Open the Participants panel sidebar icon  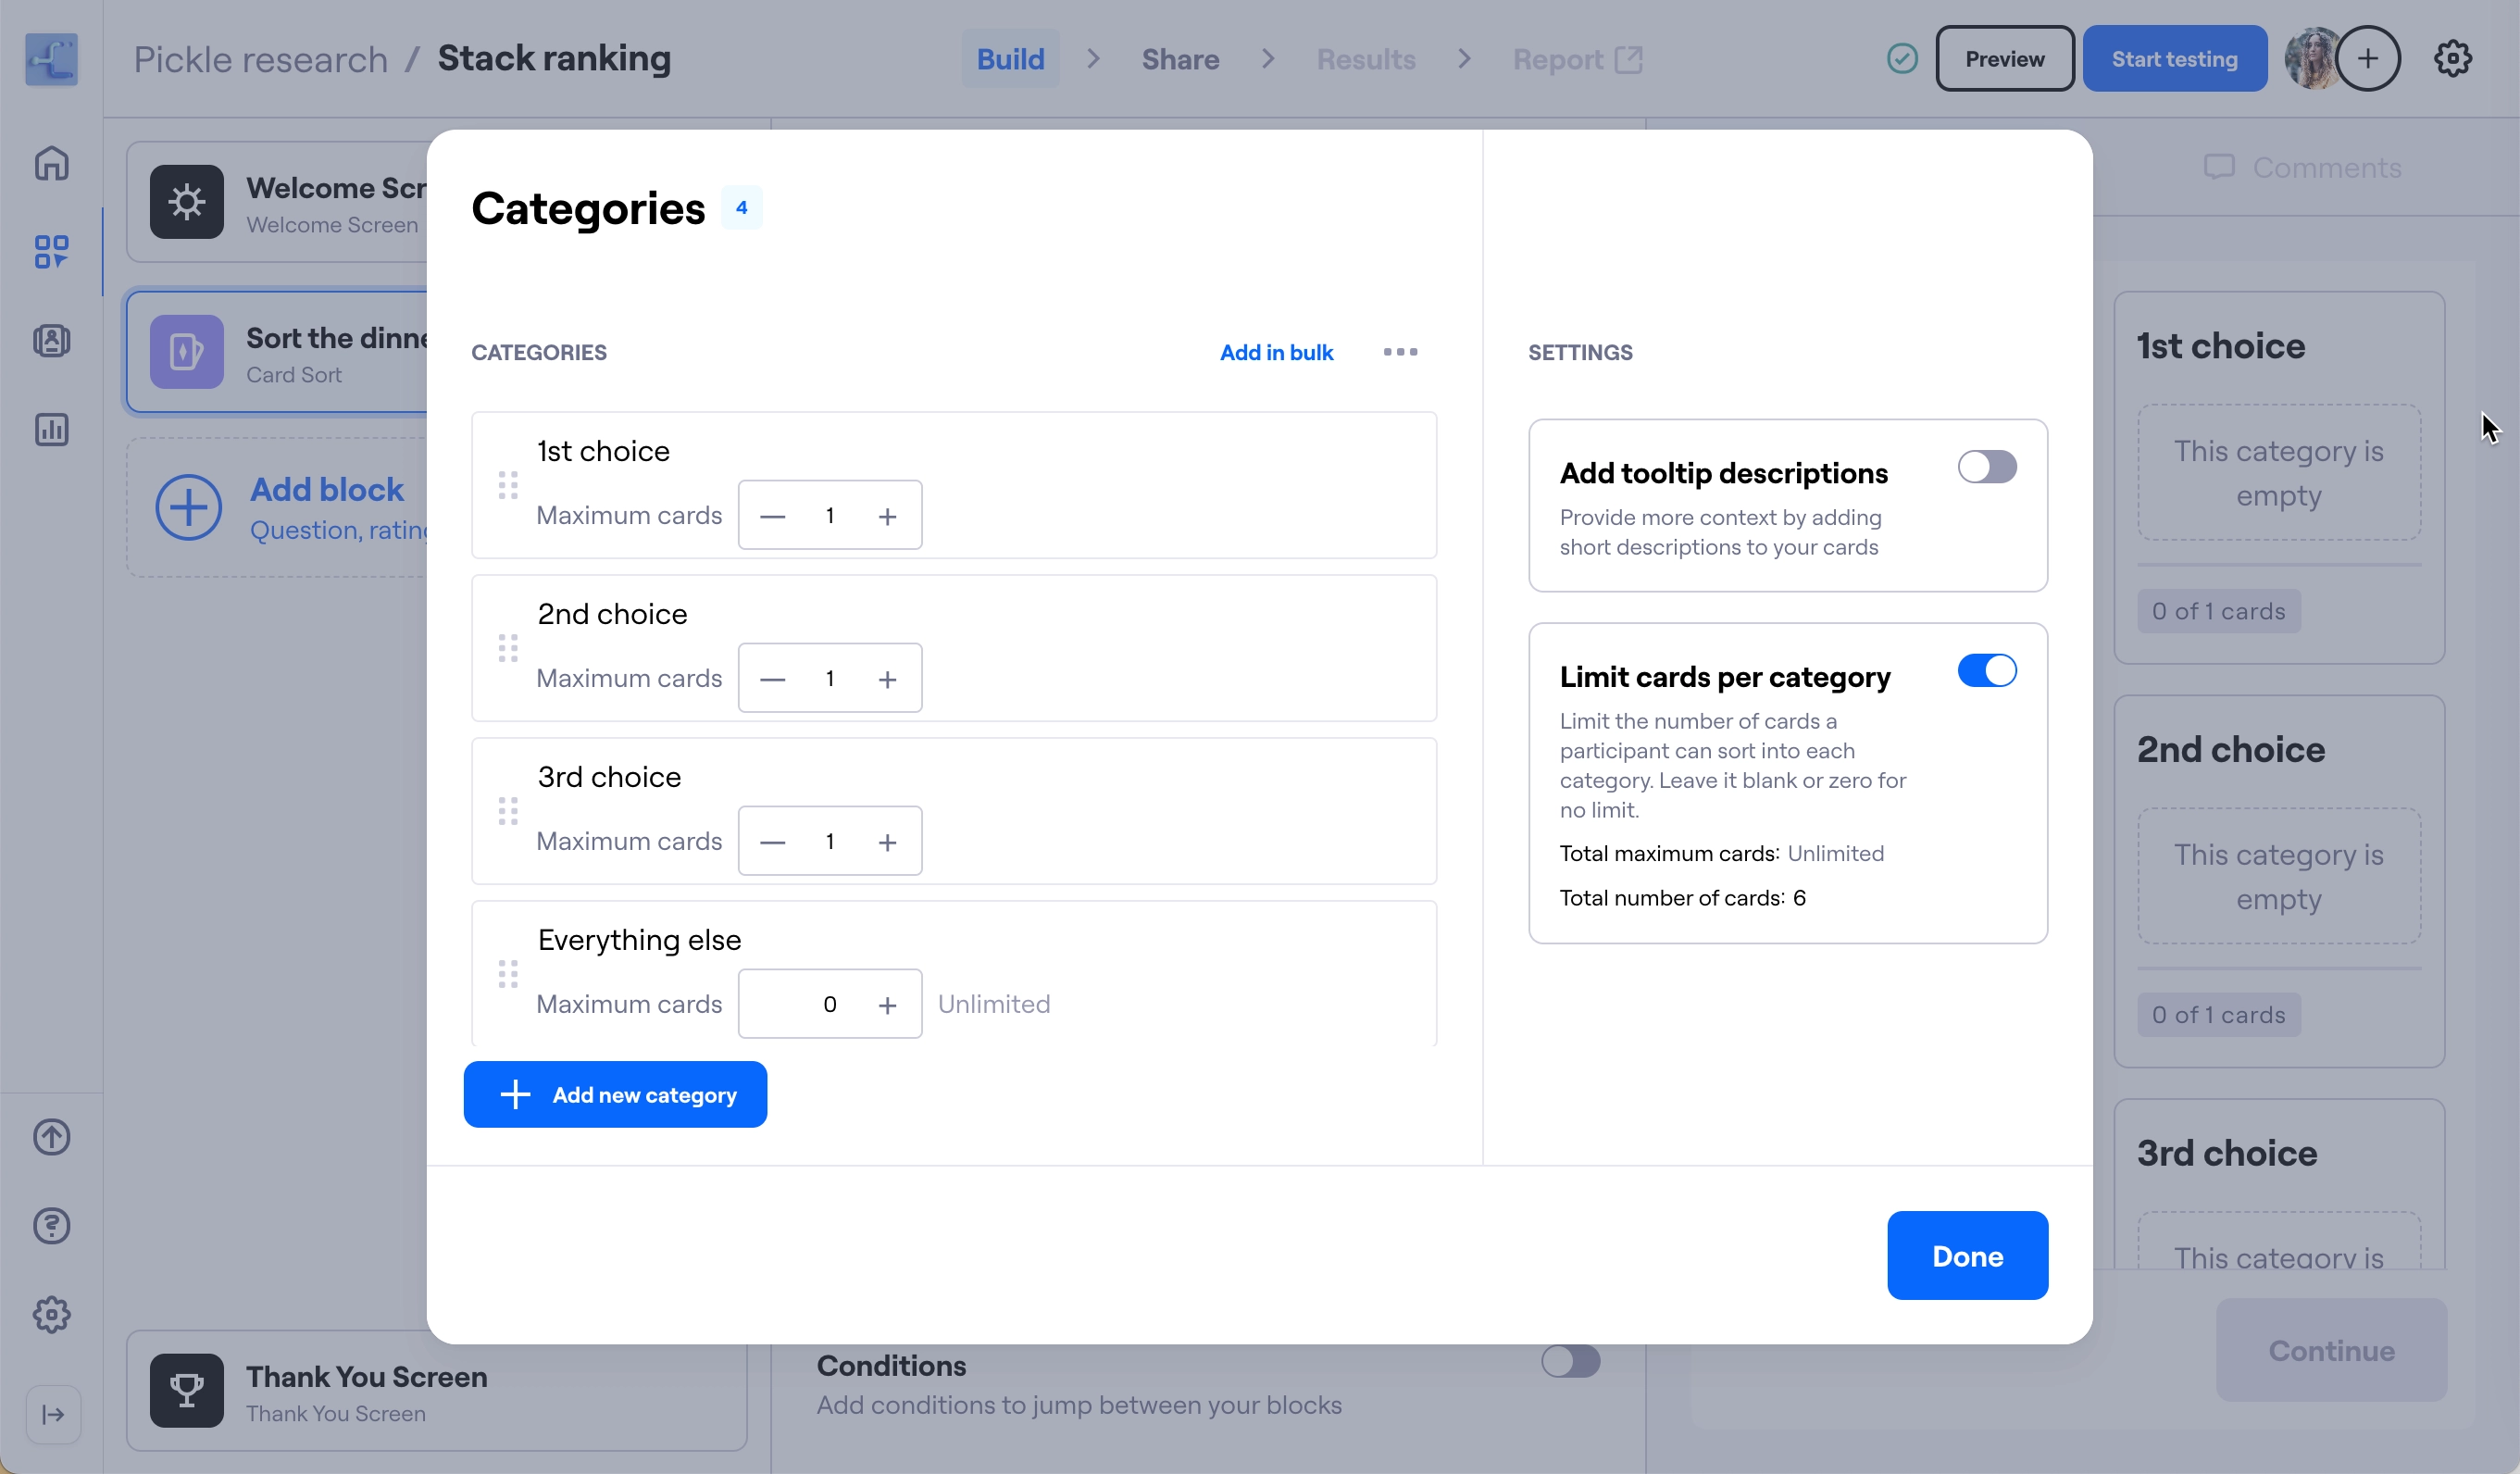pos(52,341)
